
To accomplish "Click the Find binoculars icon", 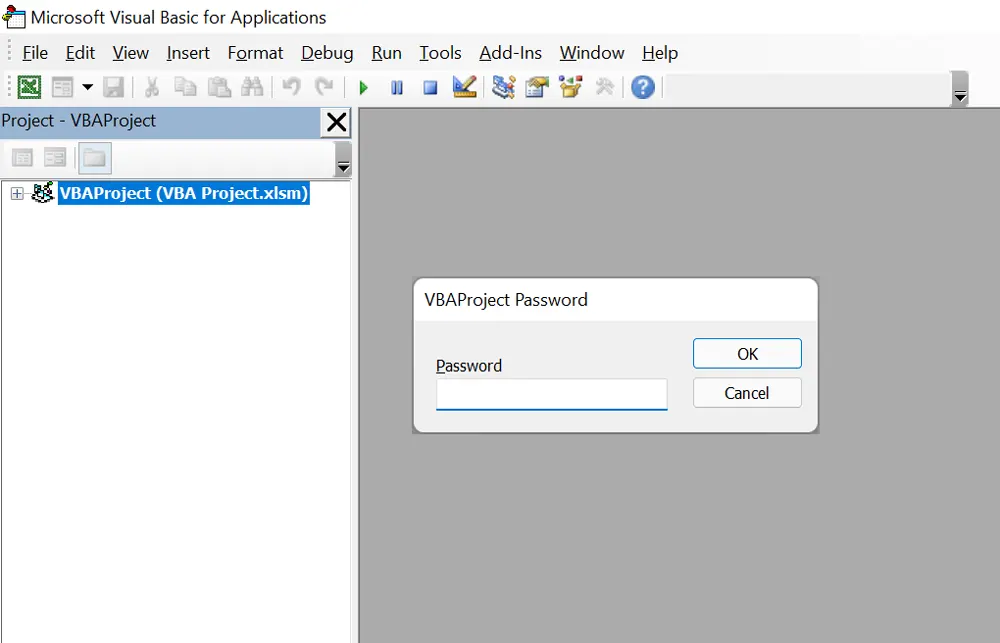I will pyautogui.click(x=253, y=87).
